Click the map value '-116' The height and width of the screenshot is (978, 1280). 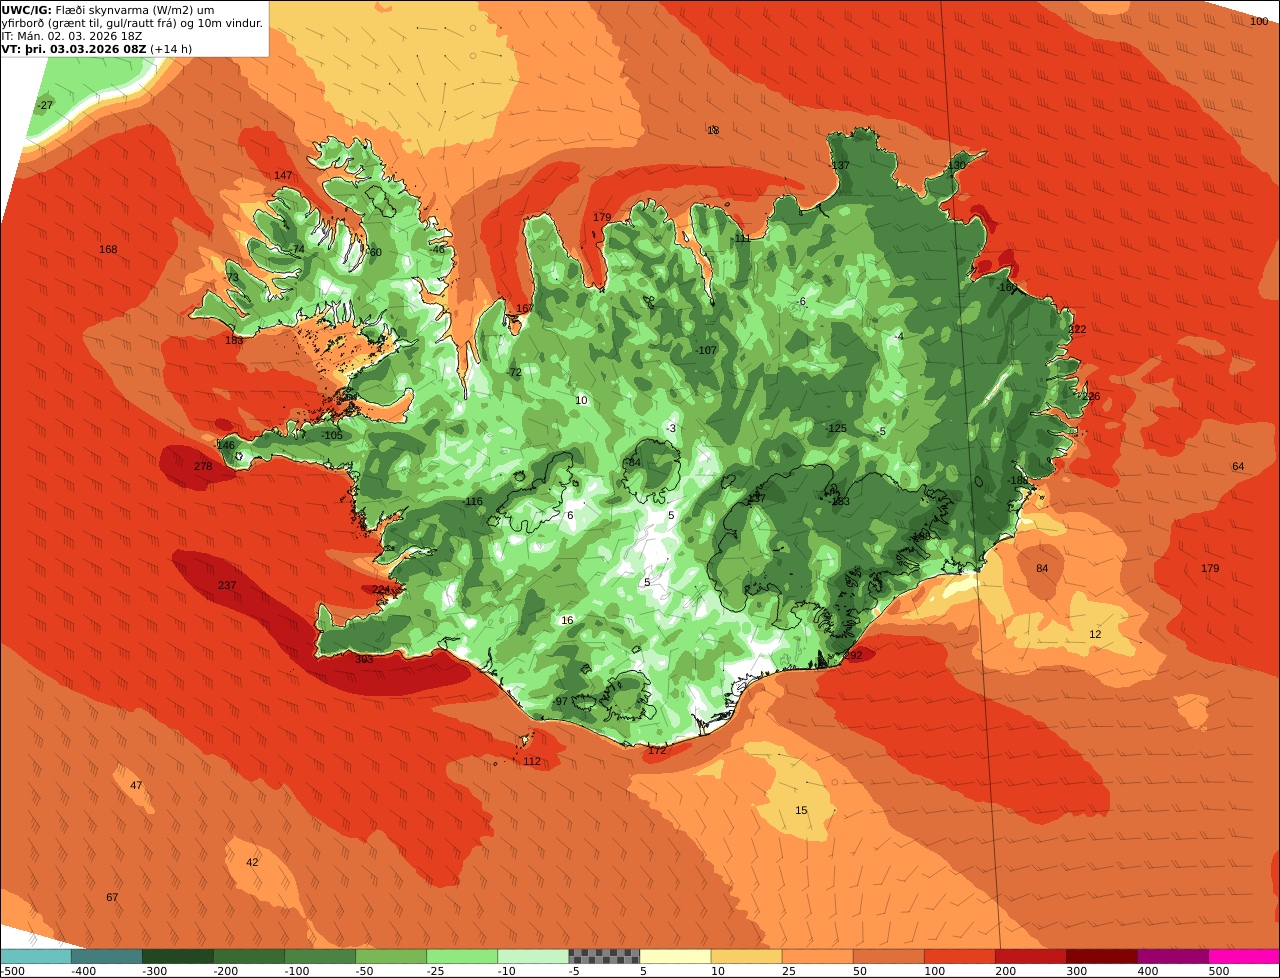pyautogui.click(x=472, y=501)
